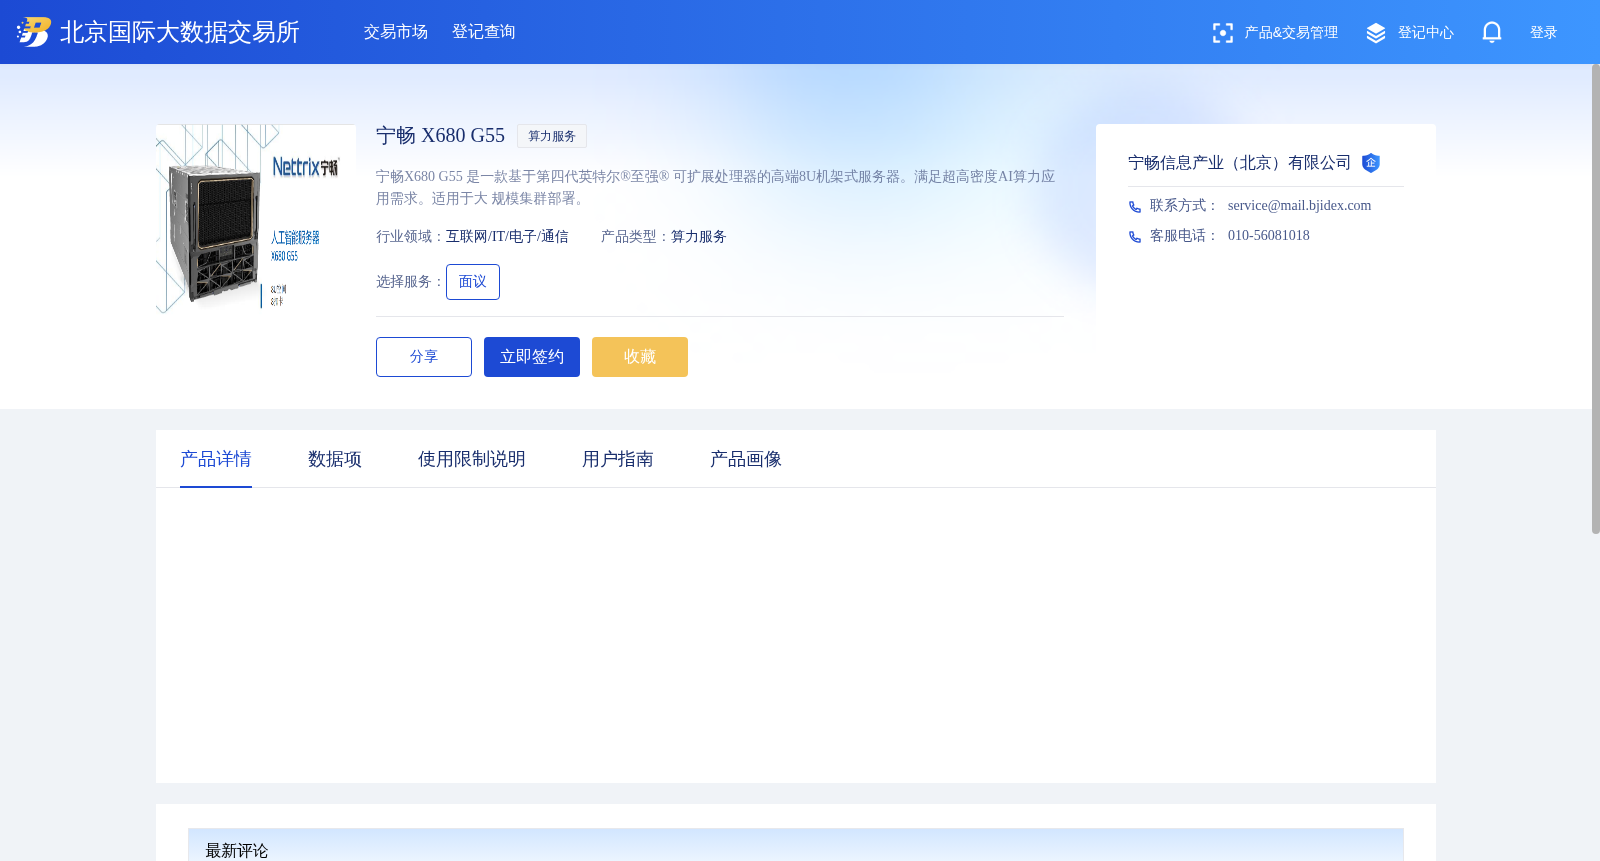Click the phone icon beside 联系方式
This screenshot has width=1600, height=861.
tap(1135, 207)
